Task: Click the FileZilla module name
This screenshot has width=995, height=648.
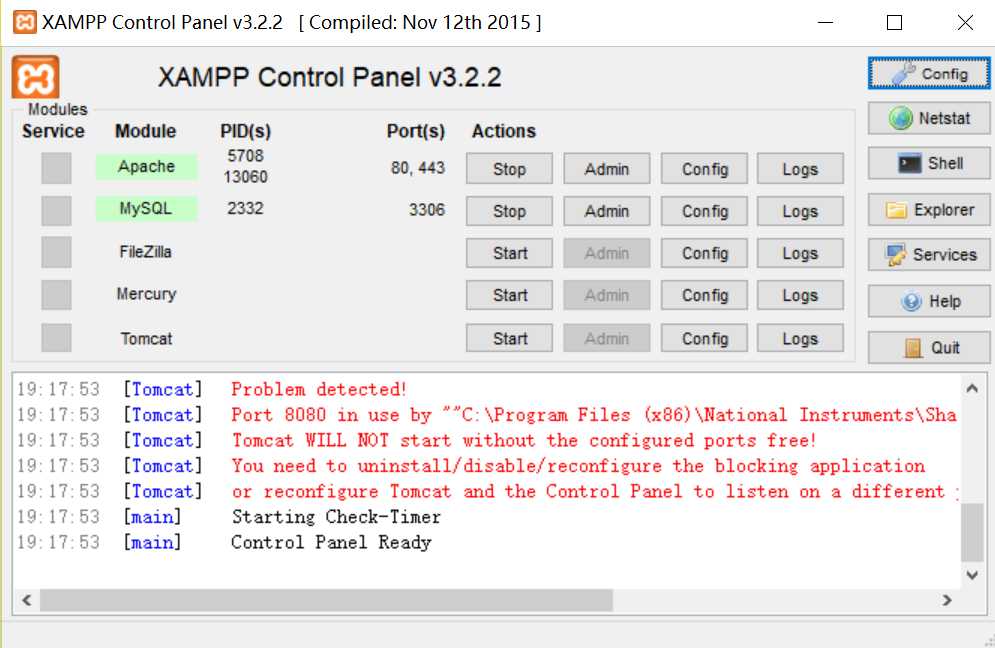Action: pos(145,252)
